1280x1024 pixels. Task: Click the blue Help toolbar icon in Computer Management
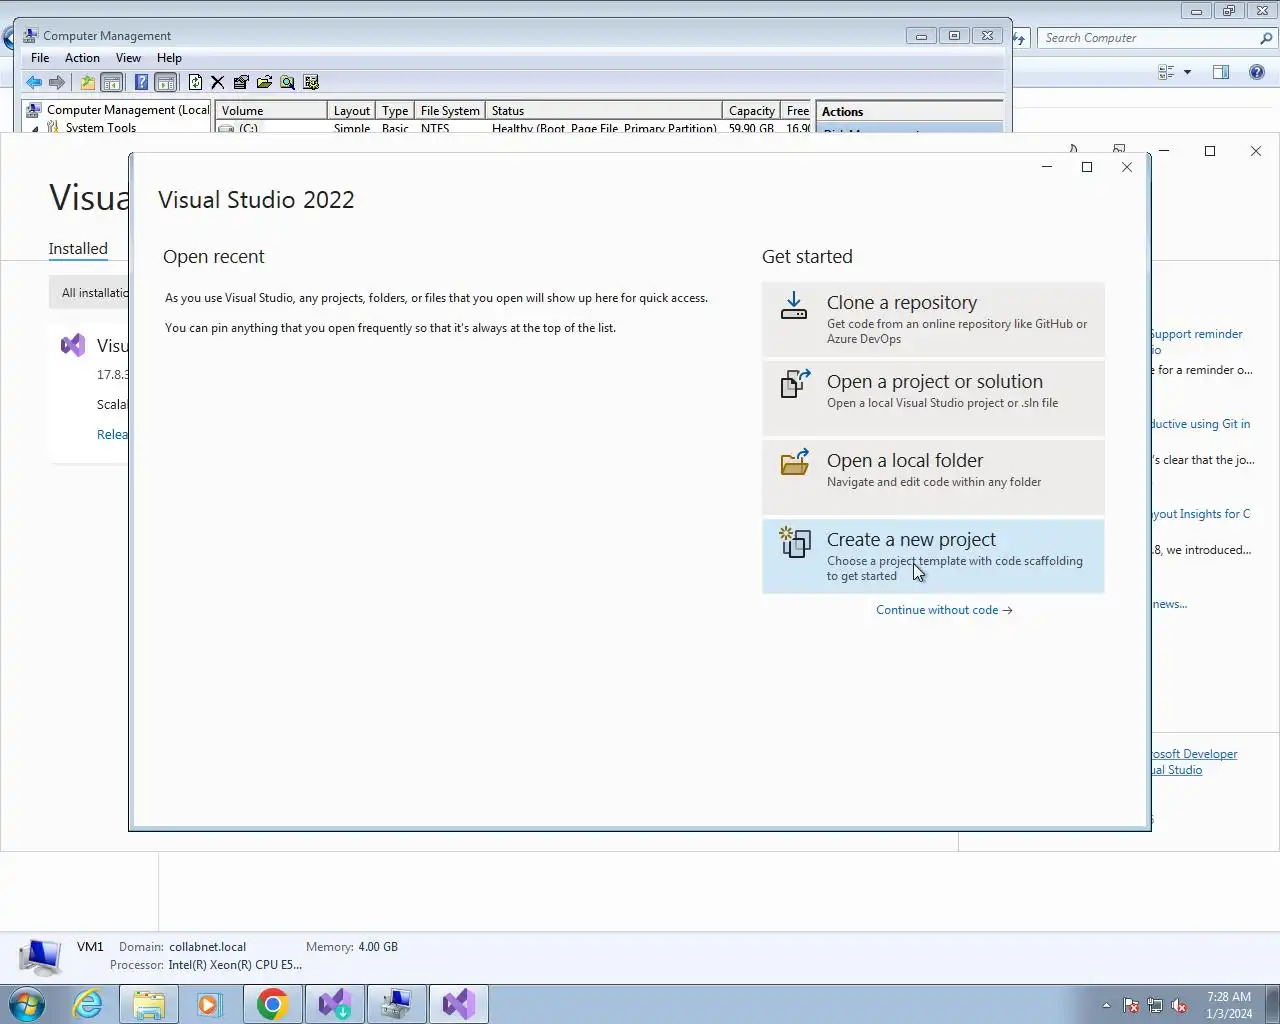pos(141,82)
